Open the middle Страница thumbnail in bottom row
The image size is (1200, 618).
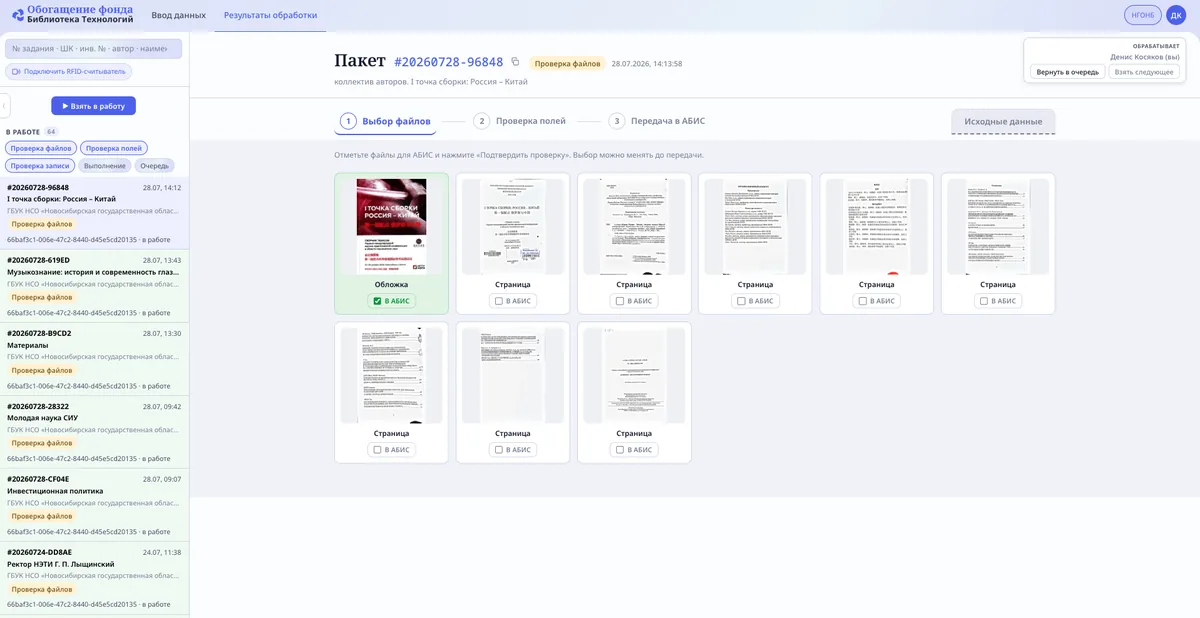coord(513,375)
